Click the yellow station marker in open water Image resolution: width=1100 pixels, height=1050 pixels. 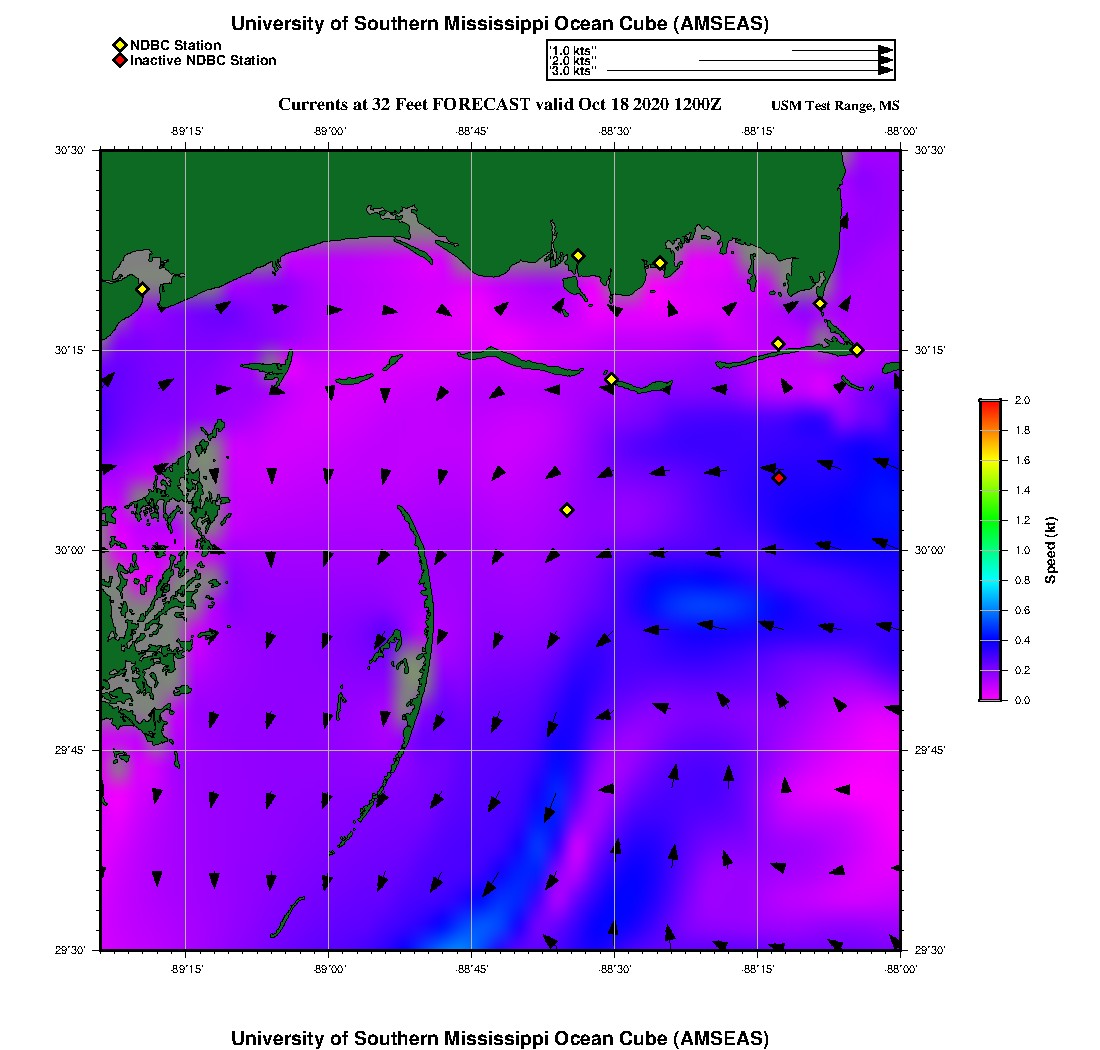pyautogui.click(x=567, y=510)
